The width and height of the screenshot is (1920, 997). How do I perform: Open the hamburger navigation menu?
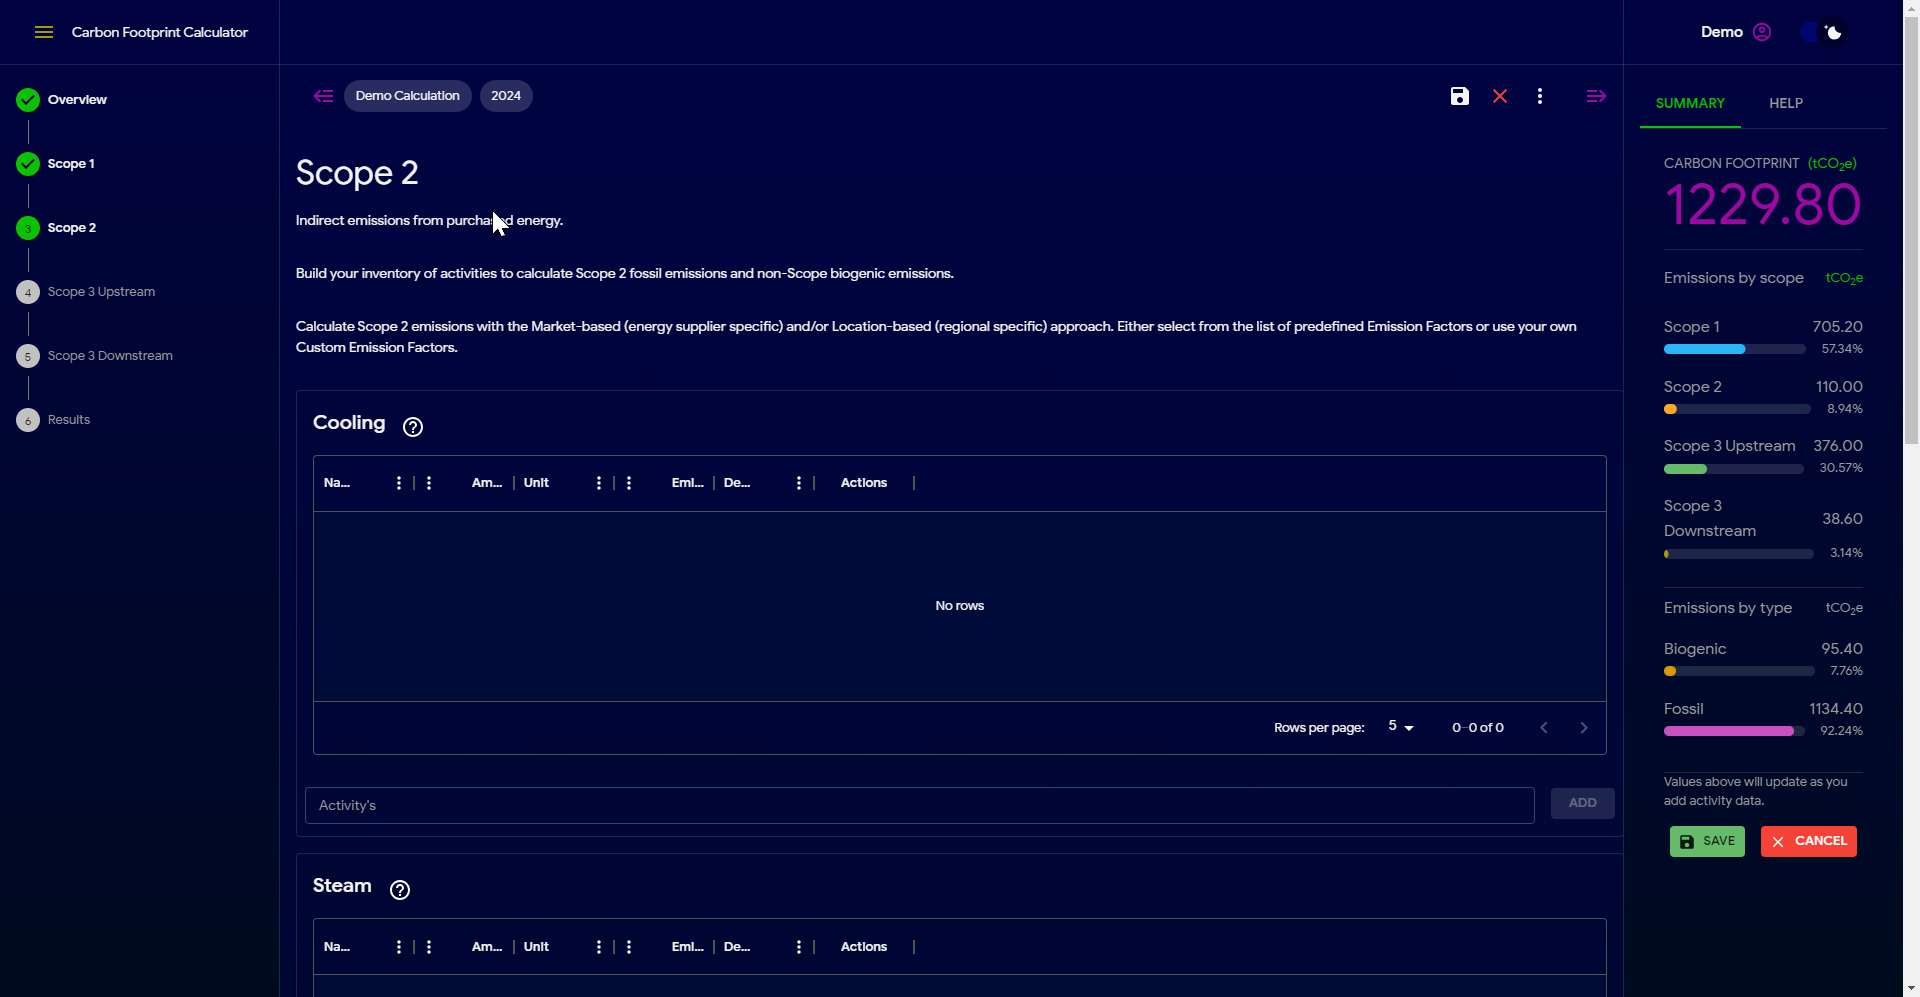44,32
